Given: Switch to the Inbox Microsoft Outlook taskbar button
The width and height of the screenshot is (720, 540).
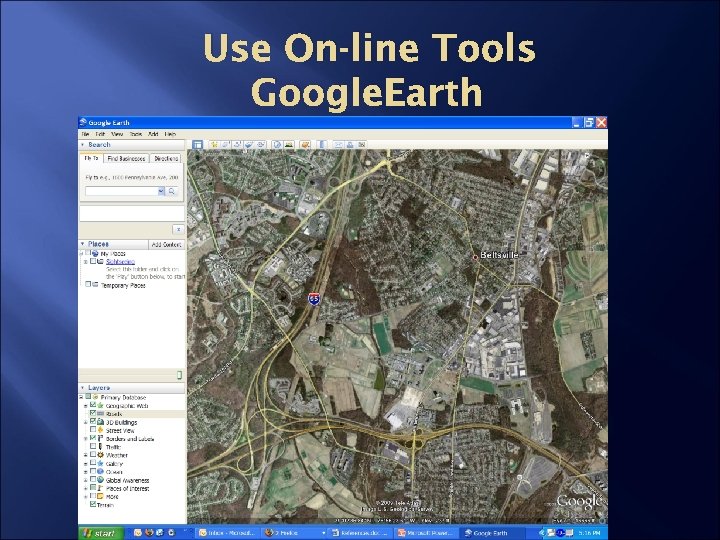Looking at the screenshot, I should click(x=227, y=533).
